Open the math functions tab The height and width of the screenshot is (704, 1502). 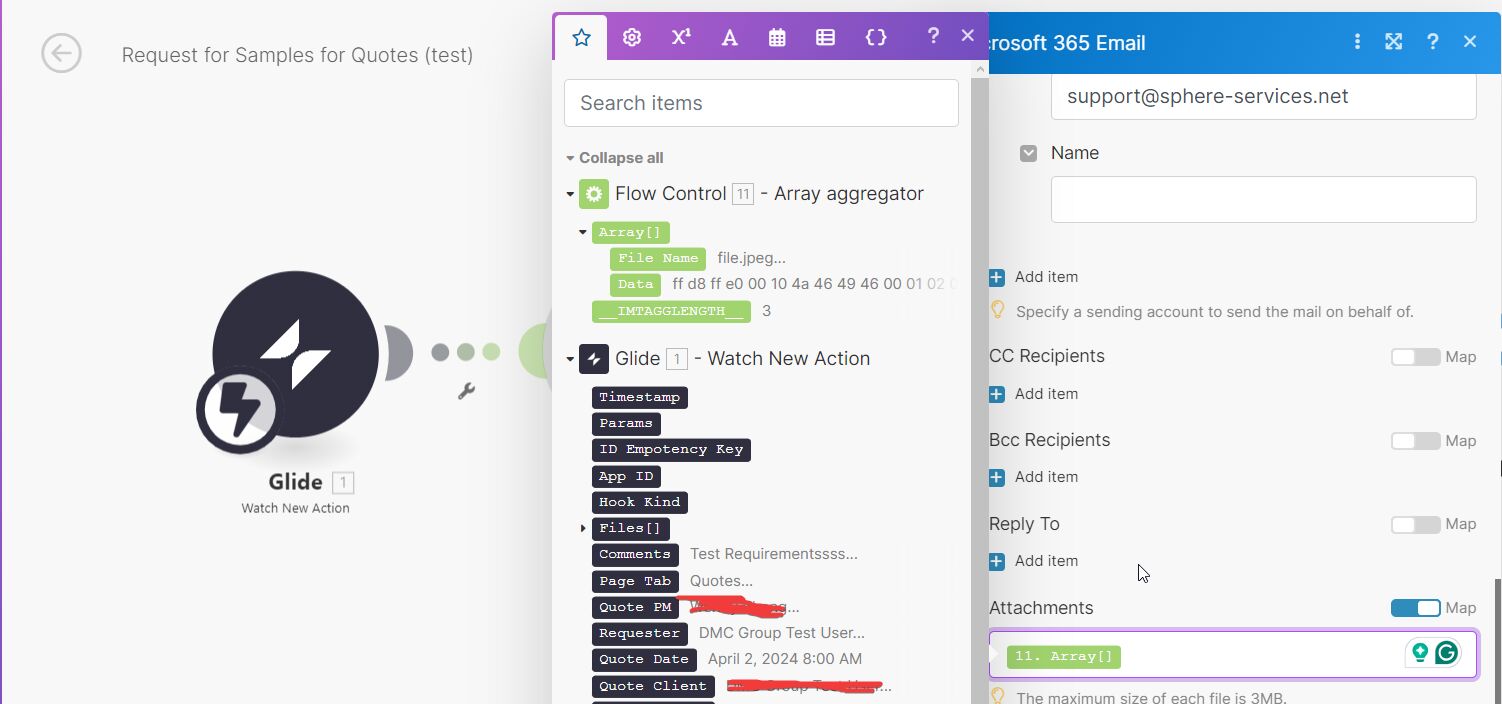pos(681,37)
